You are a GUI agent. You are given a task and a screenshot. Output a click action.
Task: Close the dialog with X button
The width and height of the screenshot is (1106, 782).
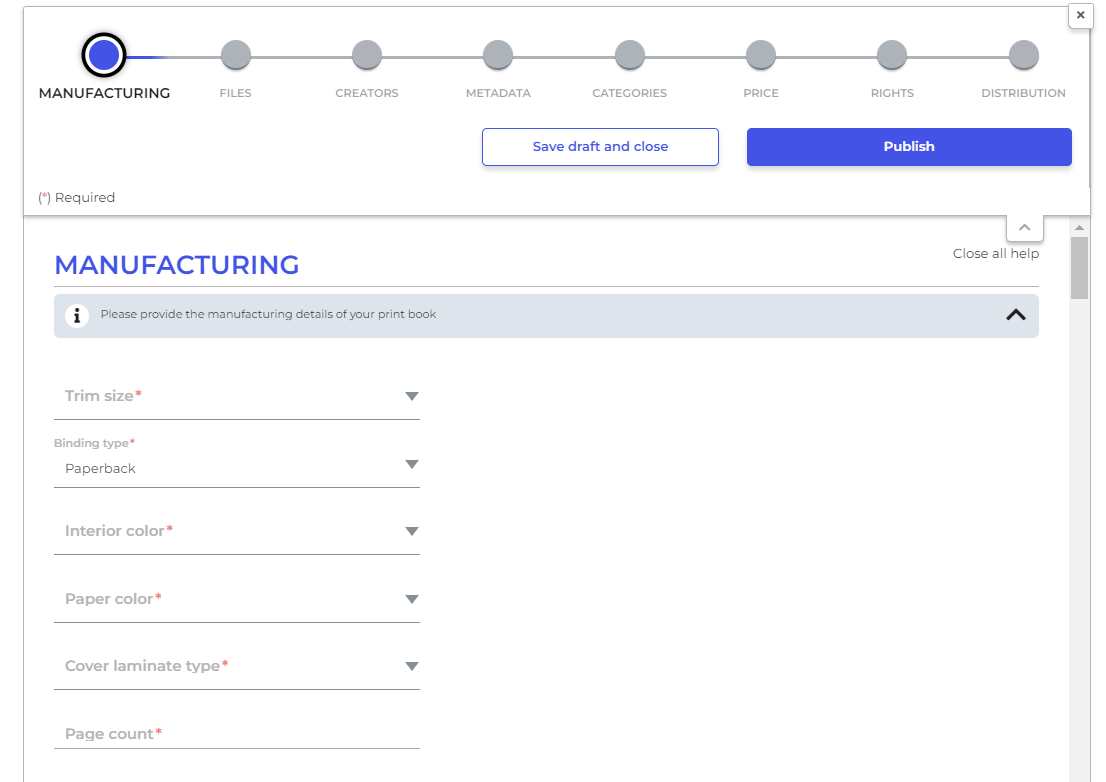pyautogui.click(x=1080, y=15)
